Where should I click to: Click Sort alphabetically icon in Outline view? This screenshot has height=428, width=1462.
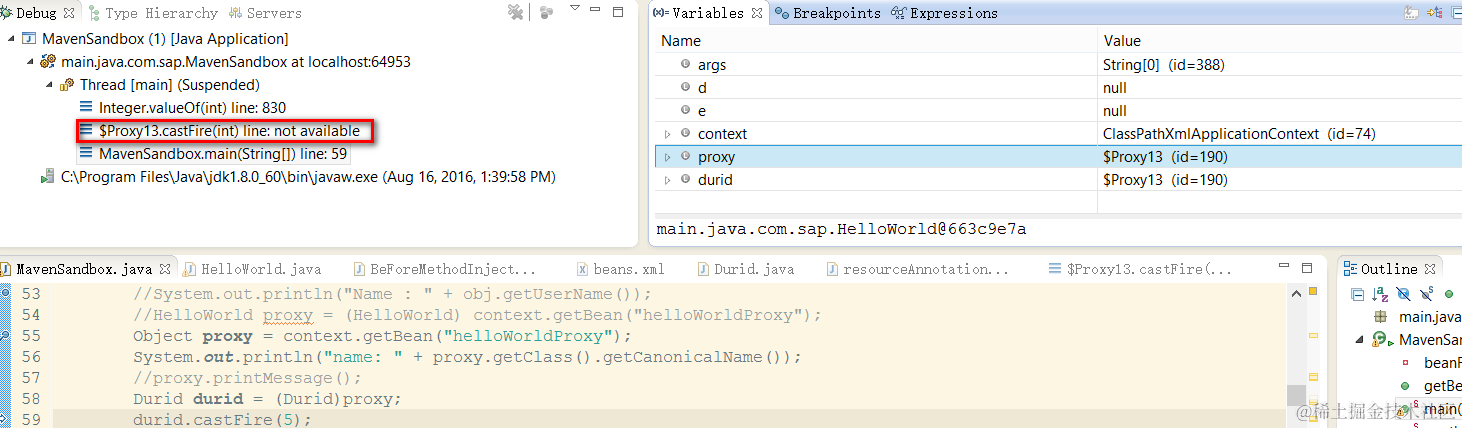coord(1380,294)
